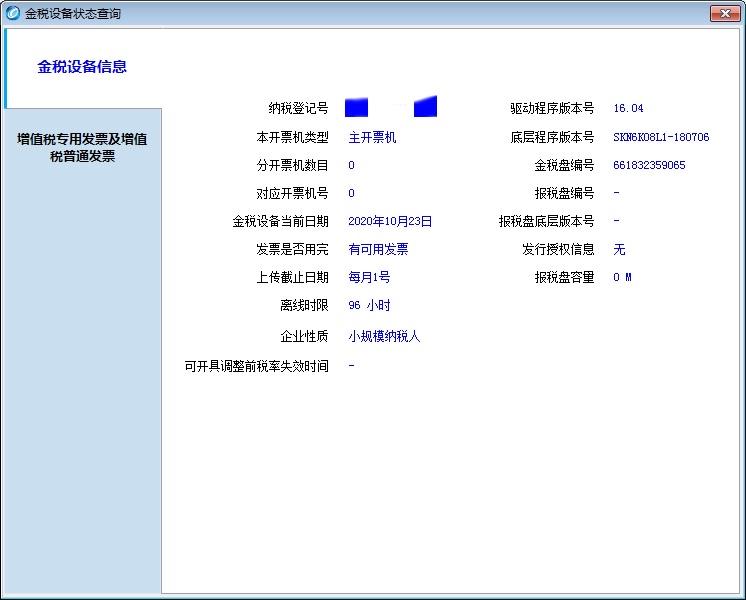Switch to 增值税专用发票及增值税普通发票 tab

[x=82, y=147]
